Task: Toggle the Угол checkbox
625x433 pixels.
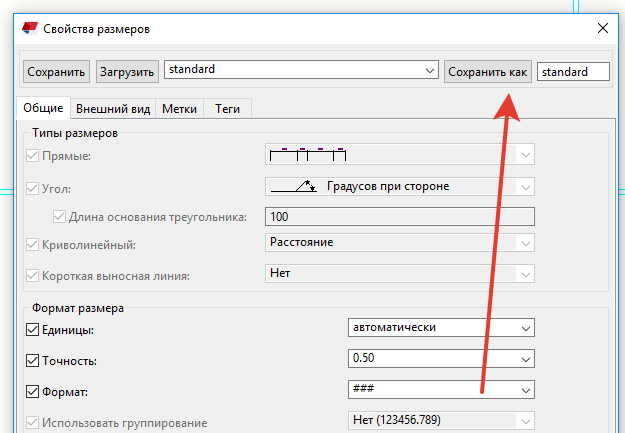Action: pos(31,188)
